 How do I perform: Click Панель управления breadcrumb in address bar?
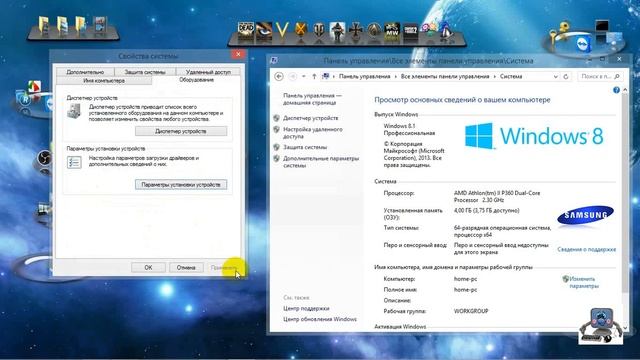coord(364,76)
